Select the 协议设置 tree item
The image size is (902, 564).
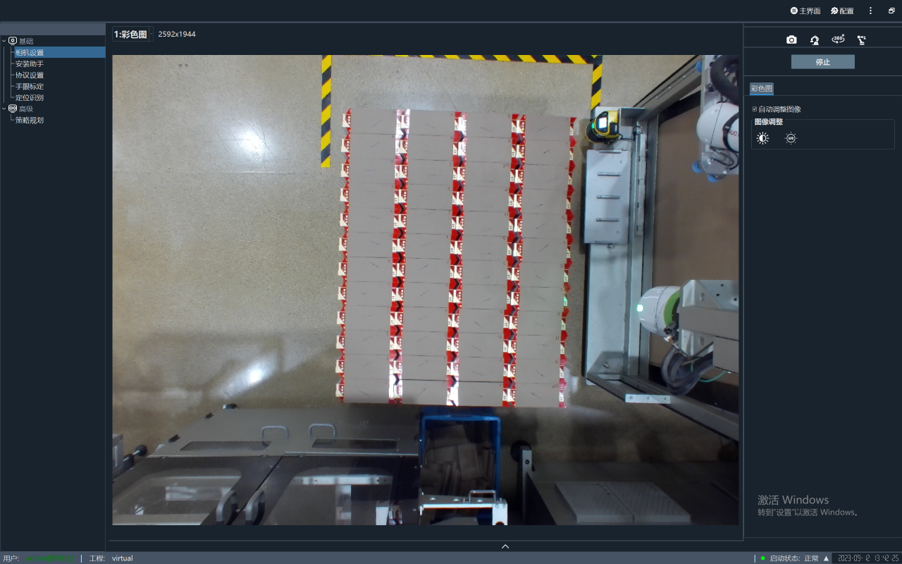(29, 75)
